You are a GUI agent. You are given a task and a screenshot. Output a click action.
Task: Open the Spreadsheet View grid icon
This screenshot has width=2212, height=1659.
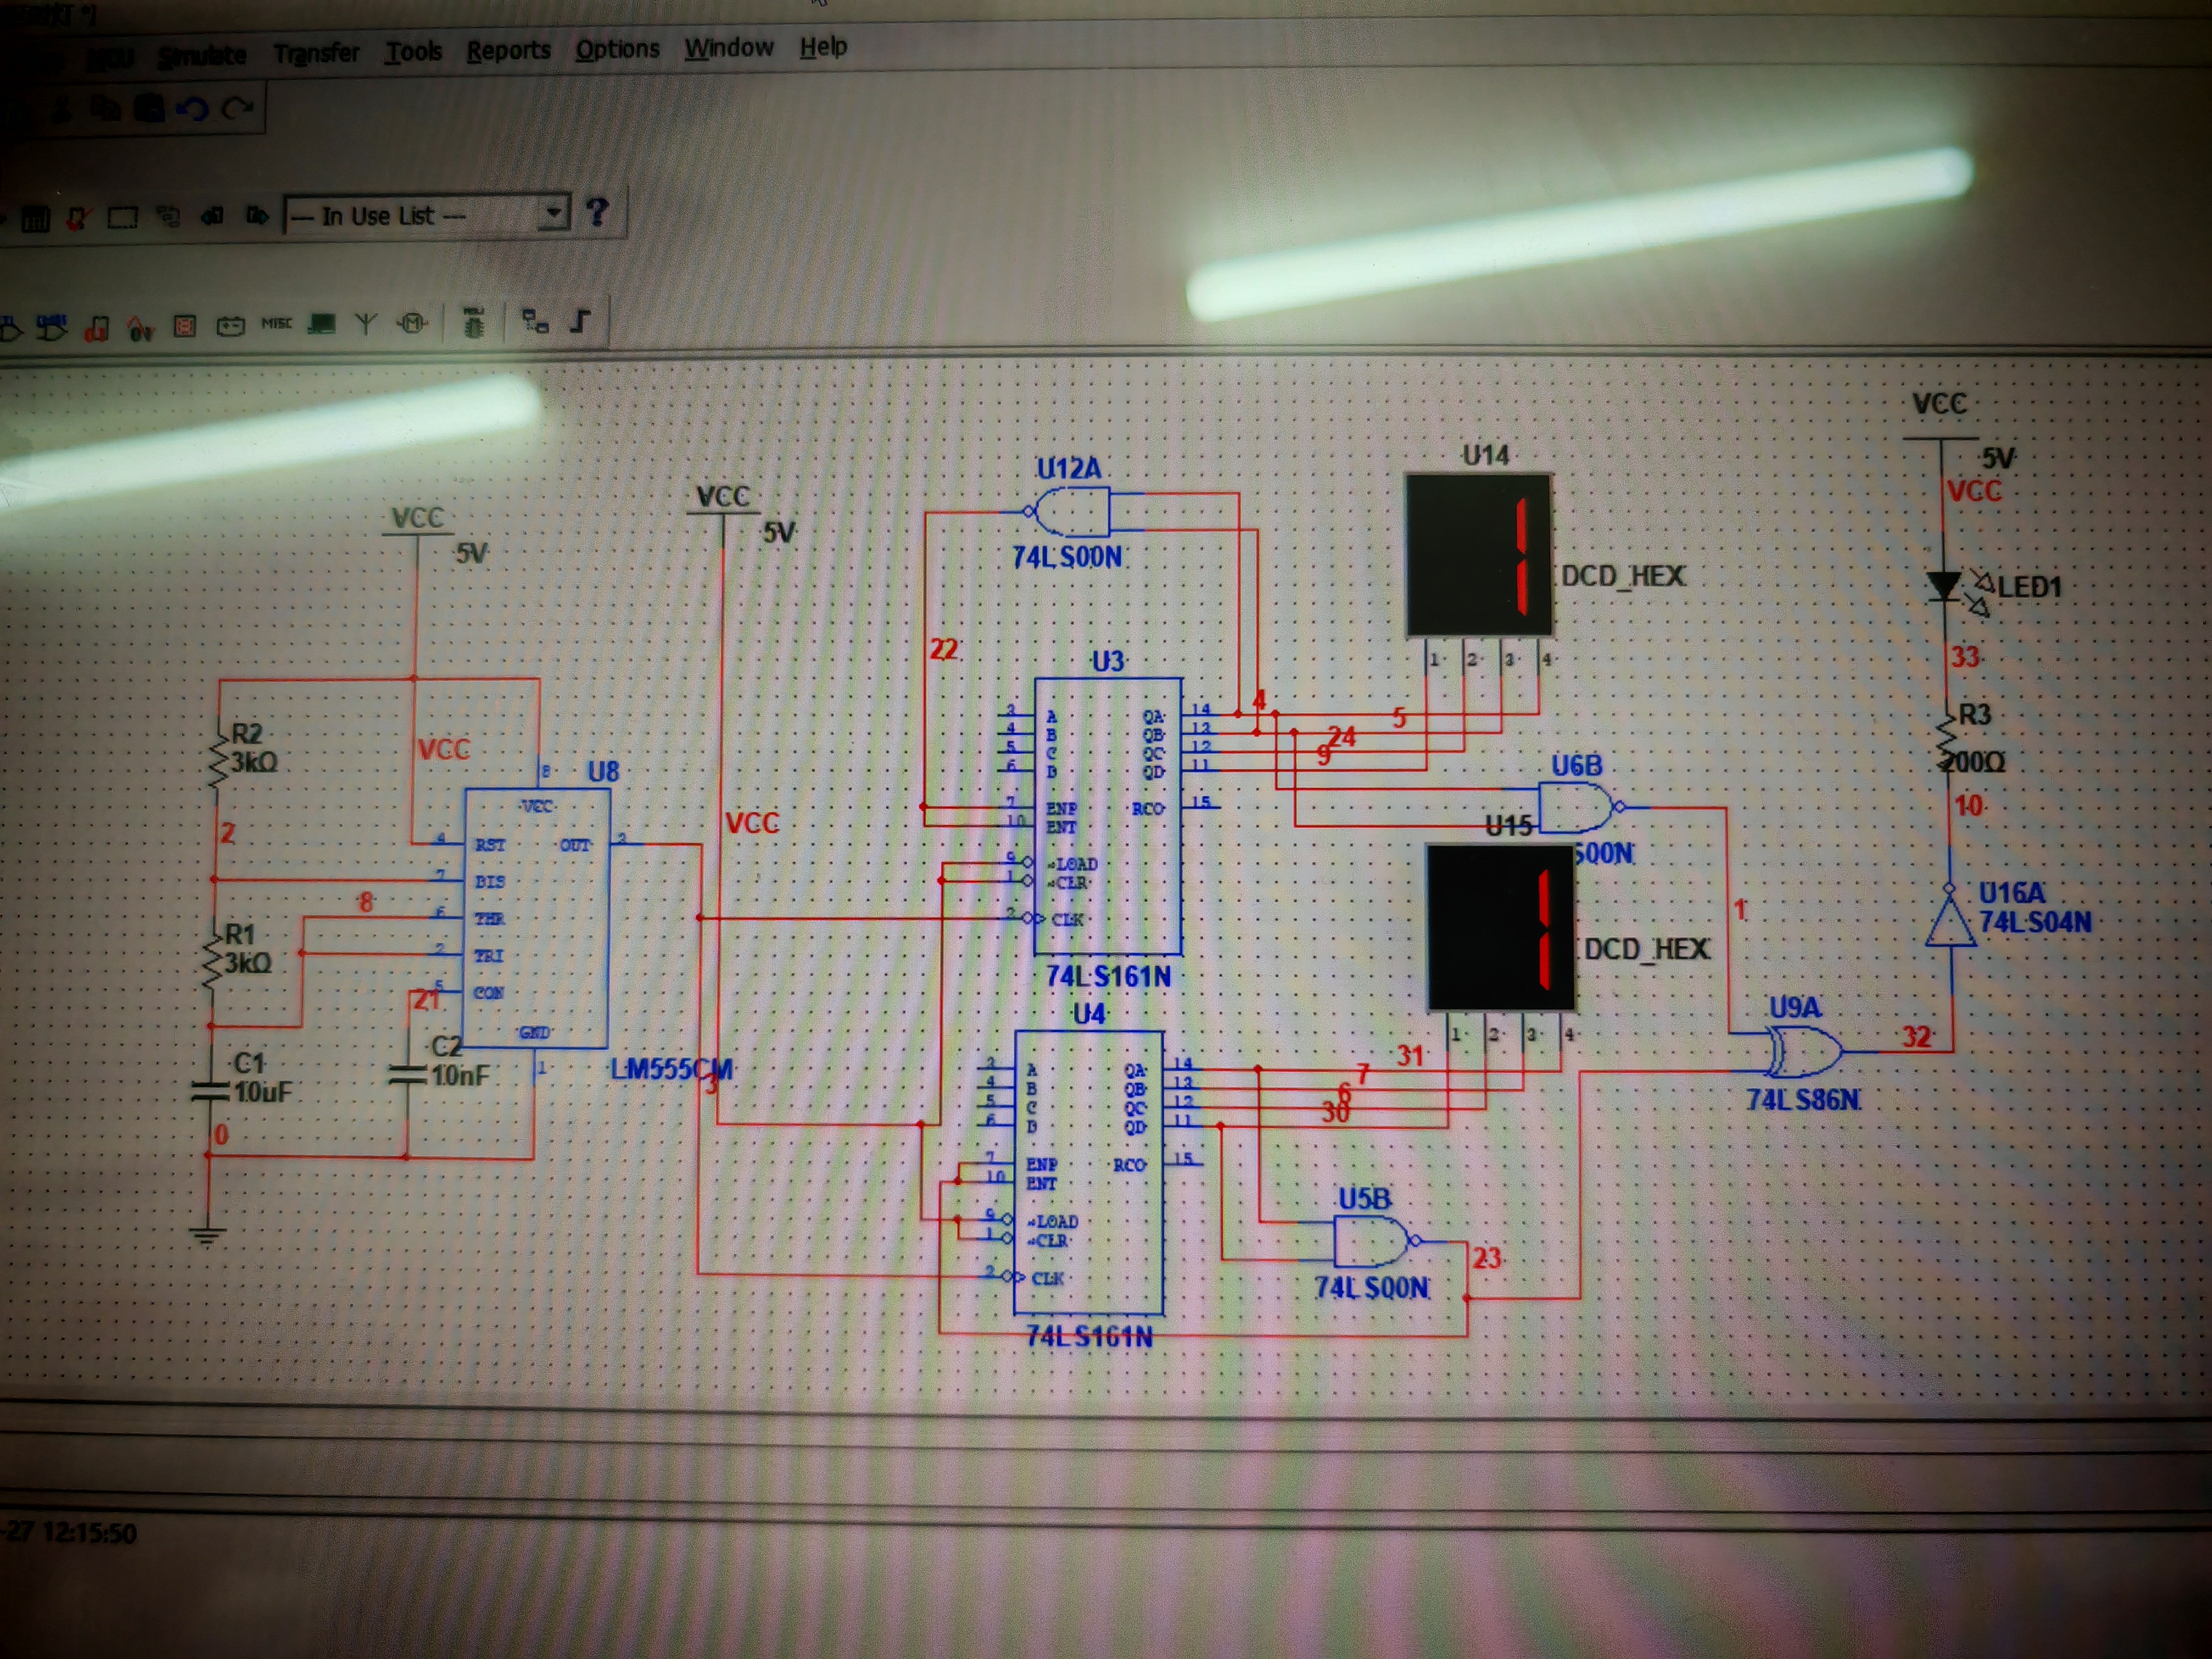[36, 218]
